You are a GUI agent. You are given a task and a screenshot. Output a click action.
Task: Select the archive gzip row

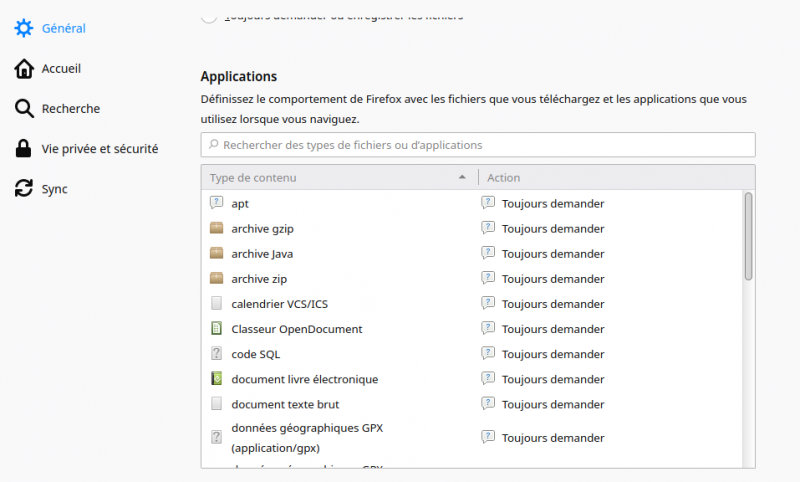click(x=472, y=229)
